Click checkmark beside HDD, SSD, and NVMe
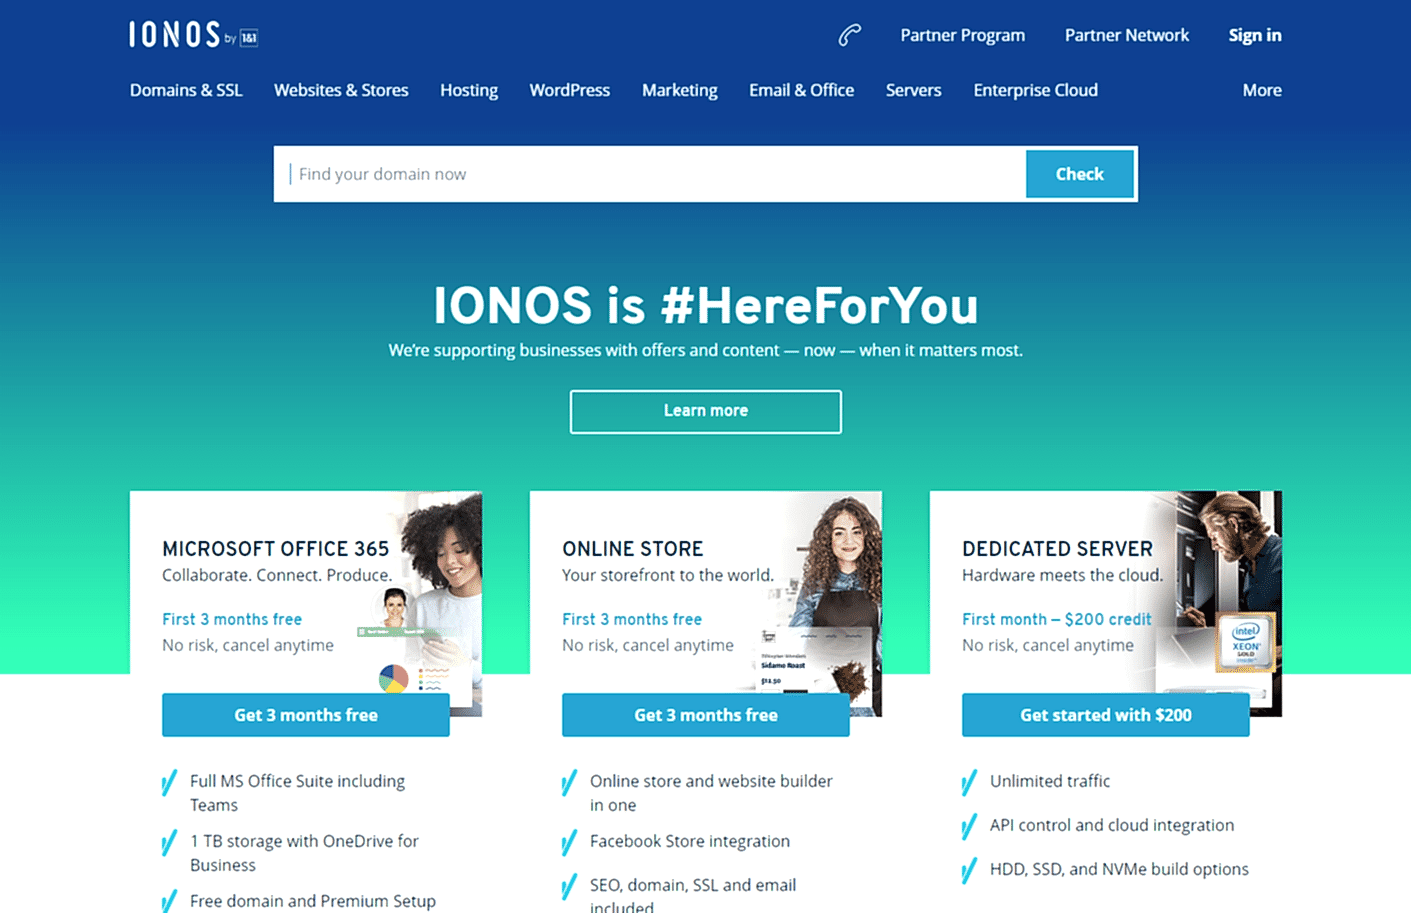This screenshot has width=1411, height=913. point(969,871)
